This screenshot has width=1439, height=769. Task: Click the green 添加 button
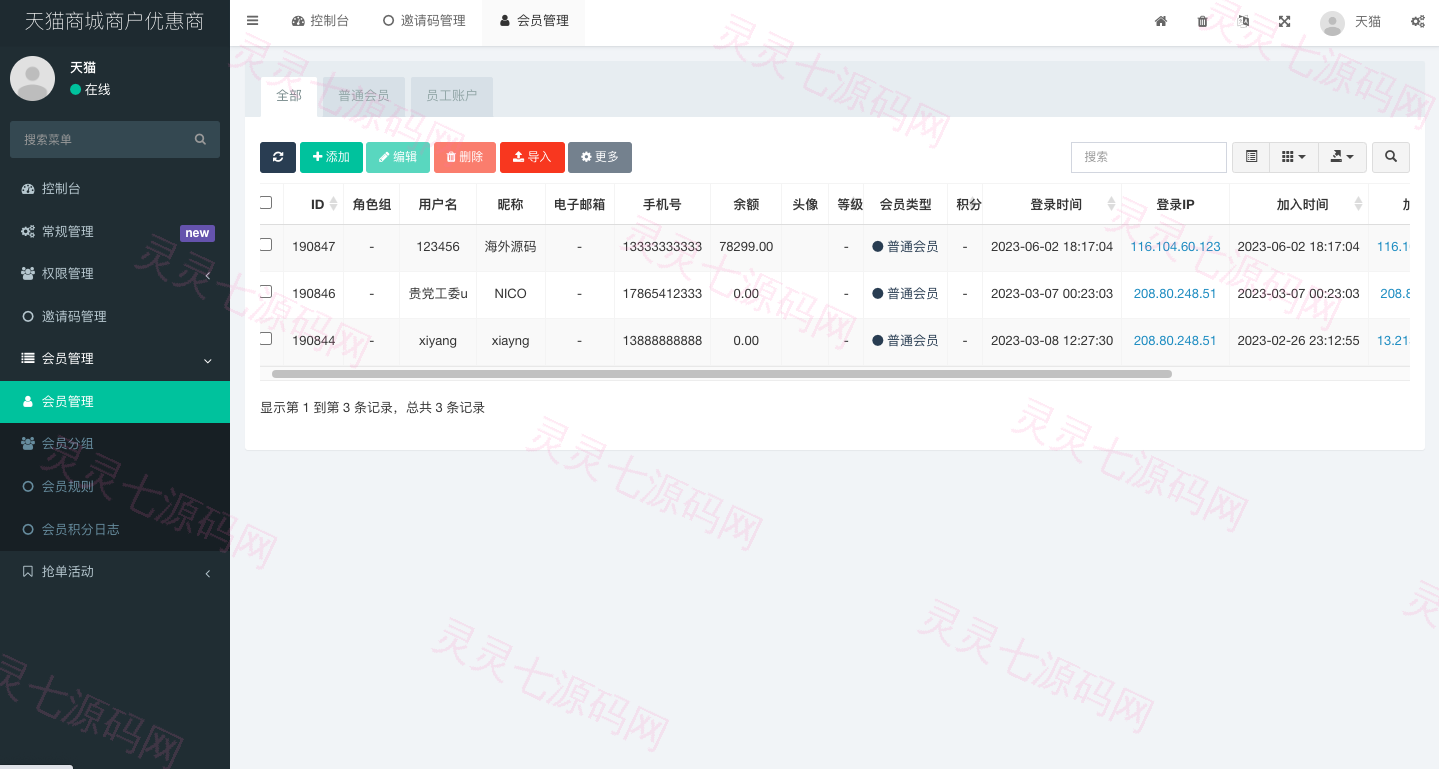tap(331, 157)
